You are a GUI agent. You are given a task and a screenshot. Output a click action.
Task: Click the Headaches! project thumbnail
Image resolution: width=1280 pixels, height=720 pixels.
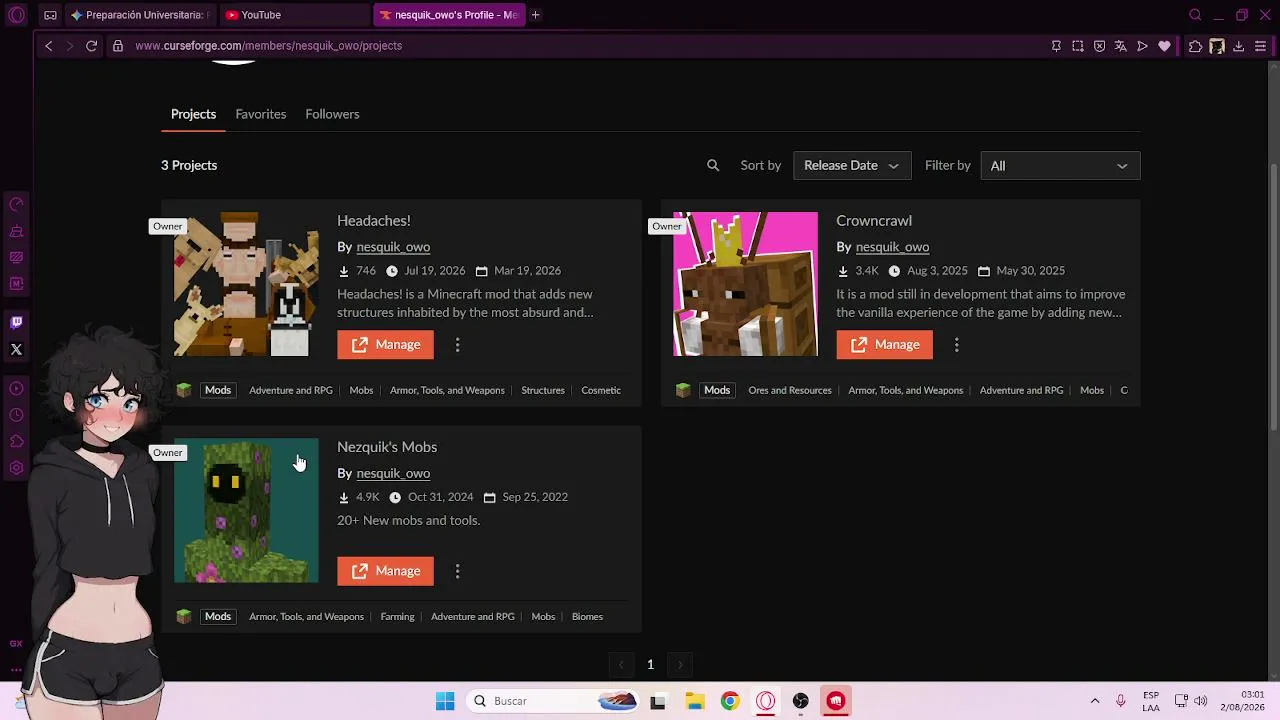tap(246, 284)
